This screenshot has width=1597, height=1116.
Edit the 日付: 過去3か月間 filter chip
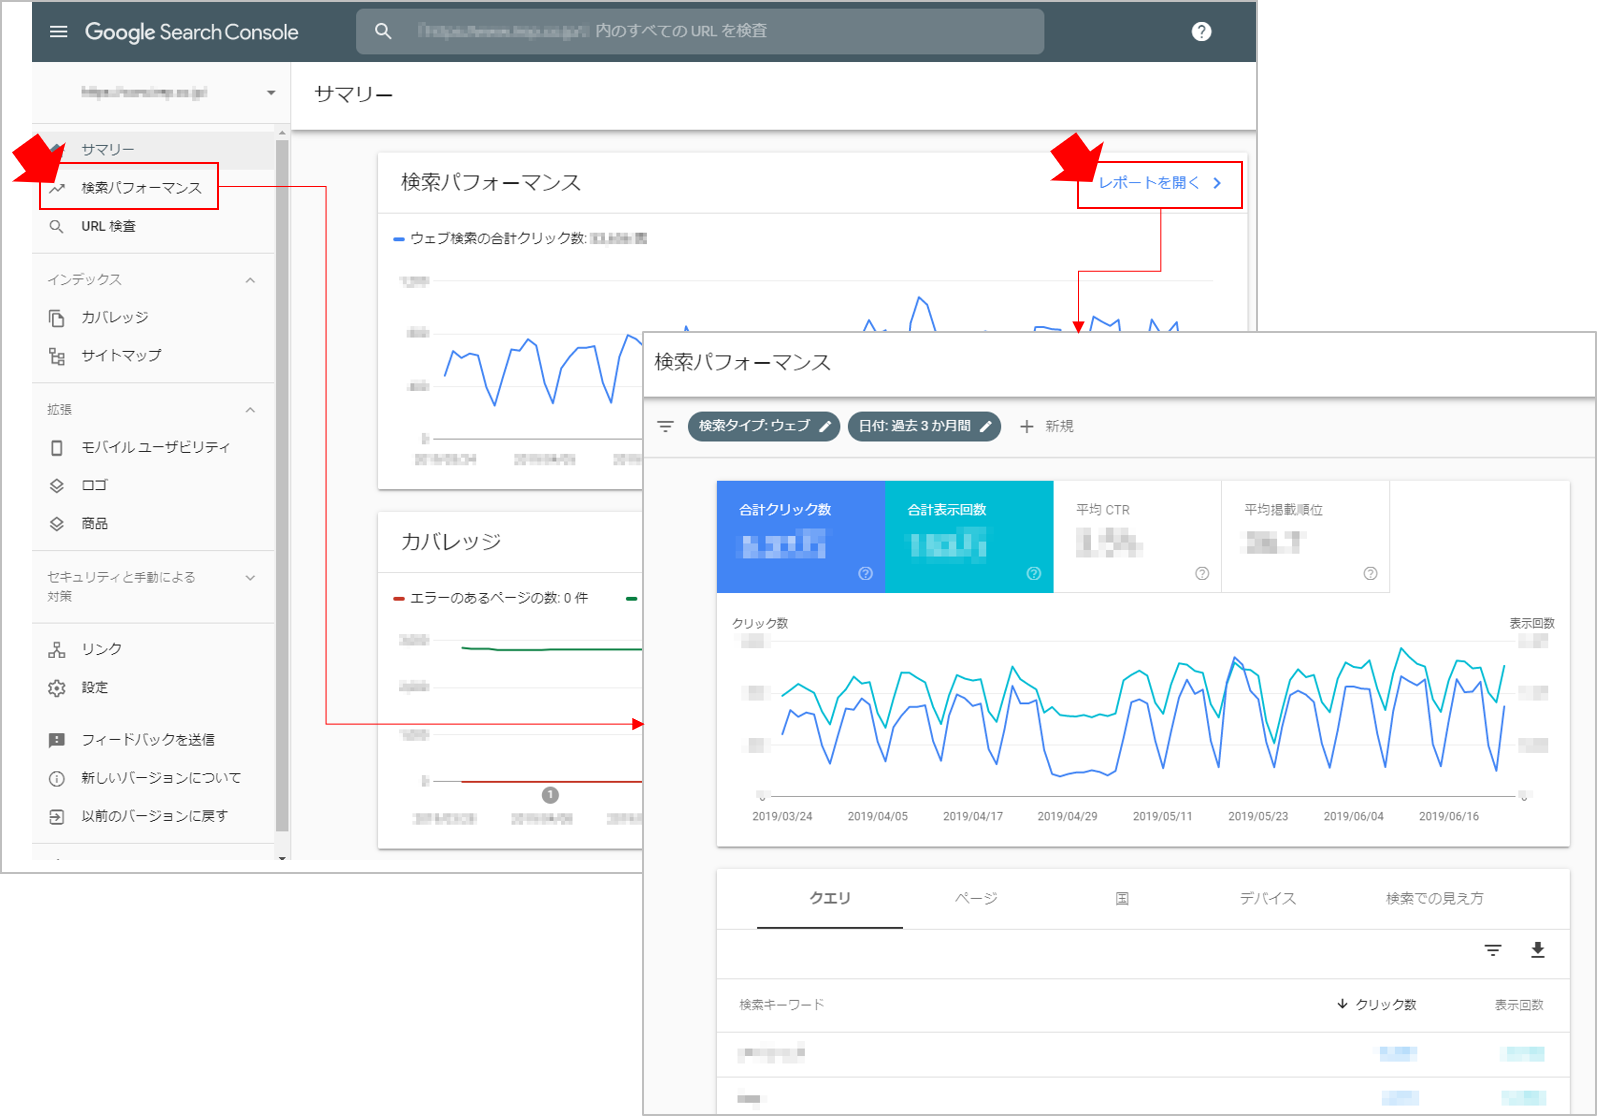[x=923, y=426]
